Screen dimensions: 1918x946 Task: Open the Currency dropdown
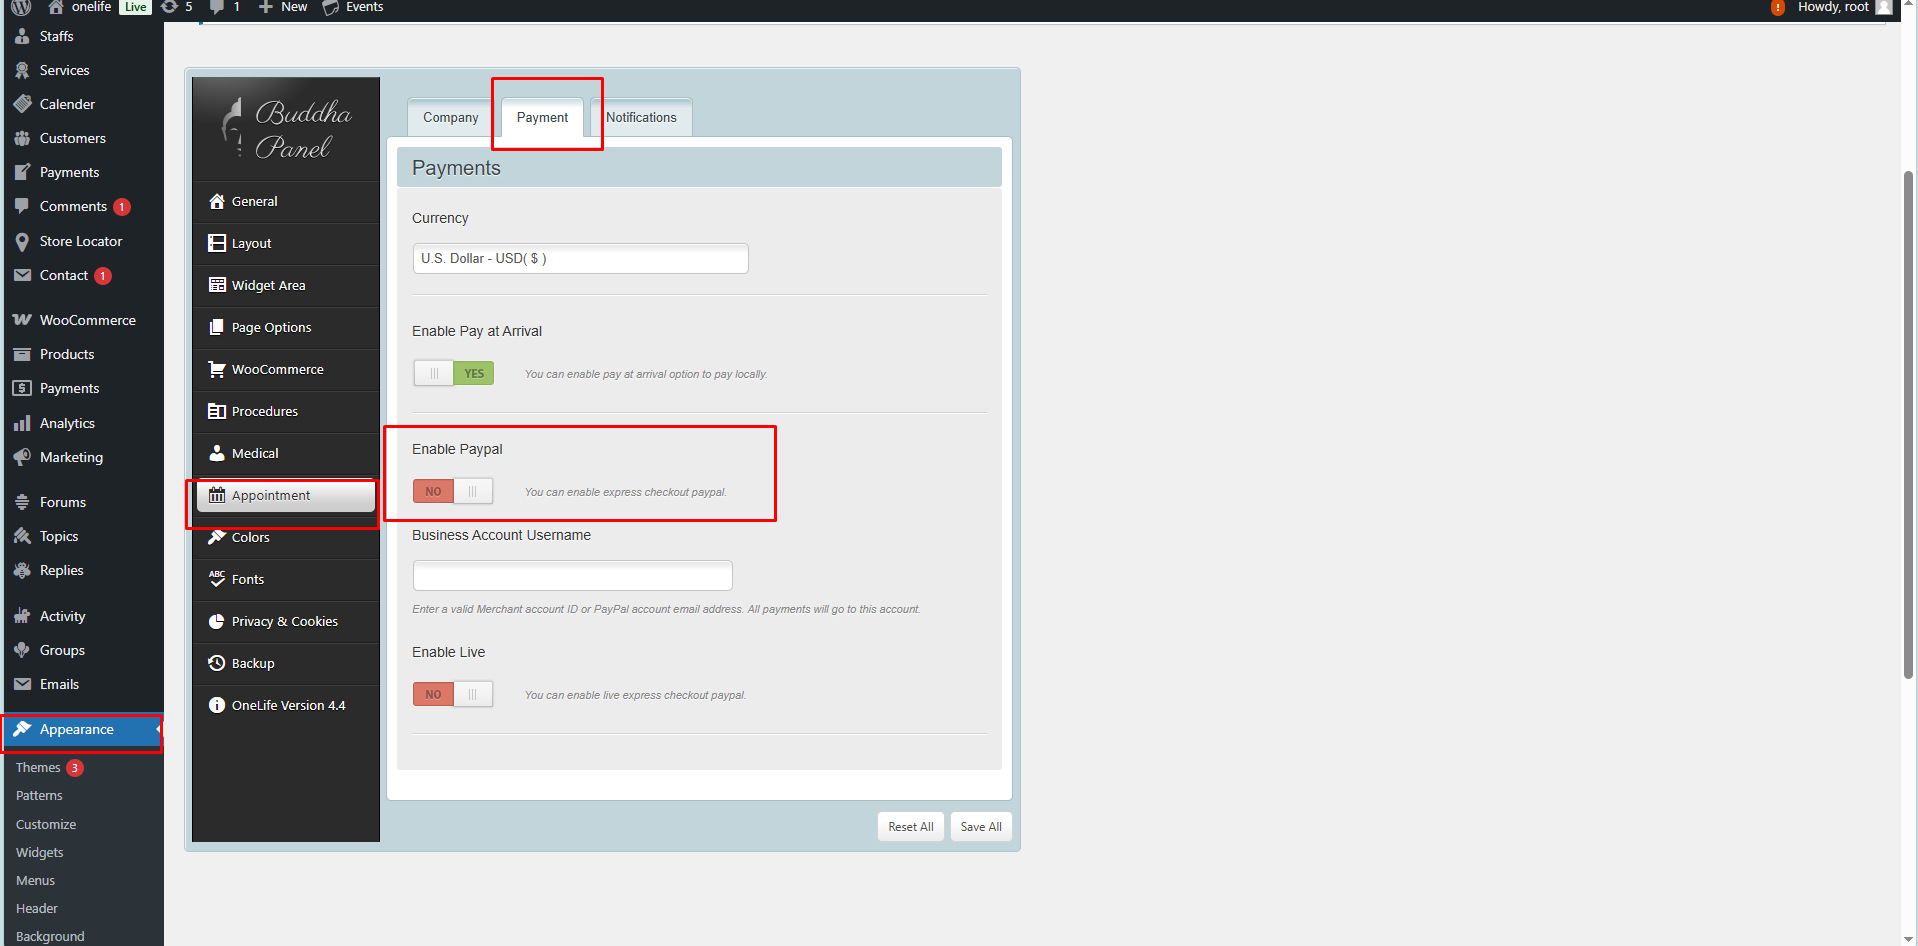(x=581, y=259)
